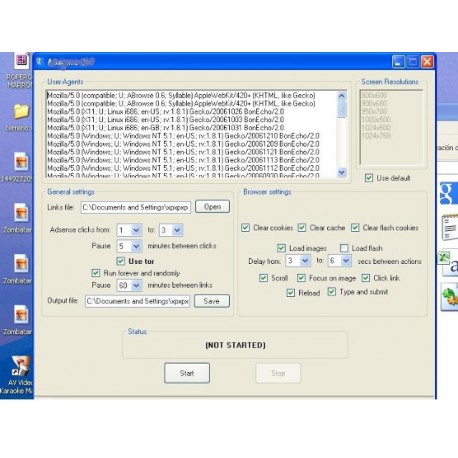Expand Delay from seconds dropdown
The width and height of the screenshot is (458, 458).
coord(305,261)
